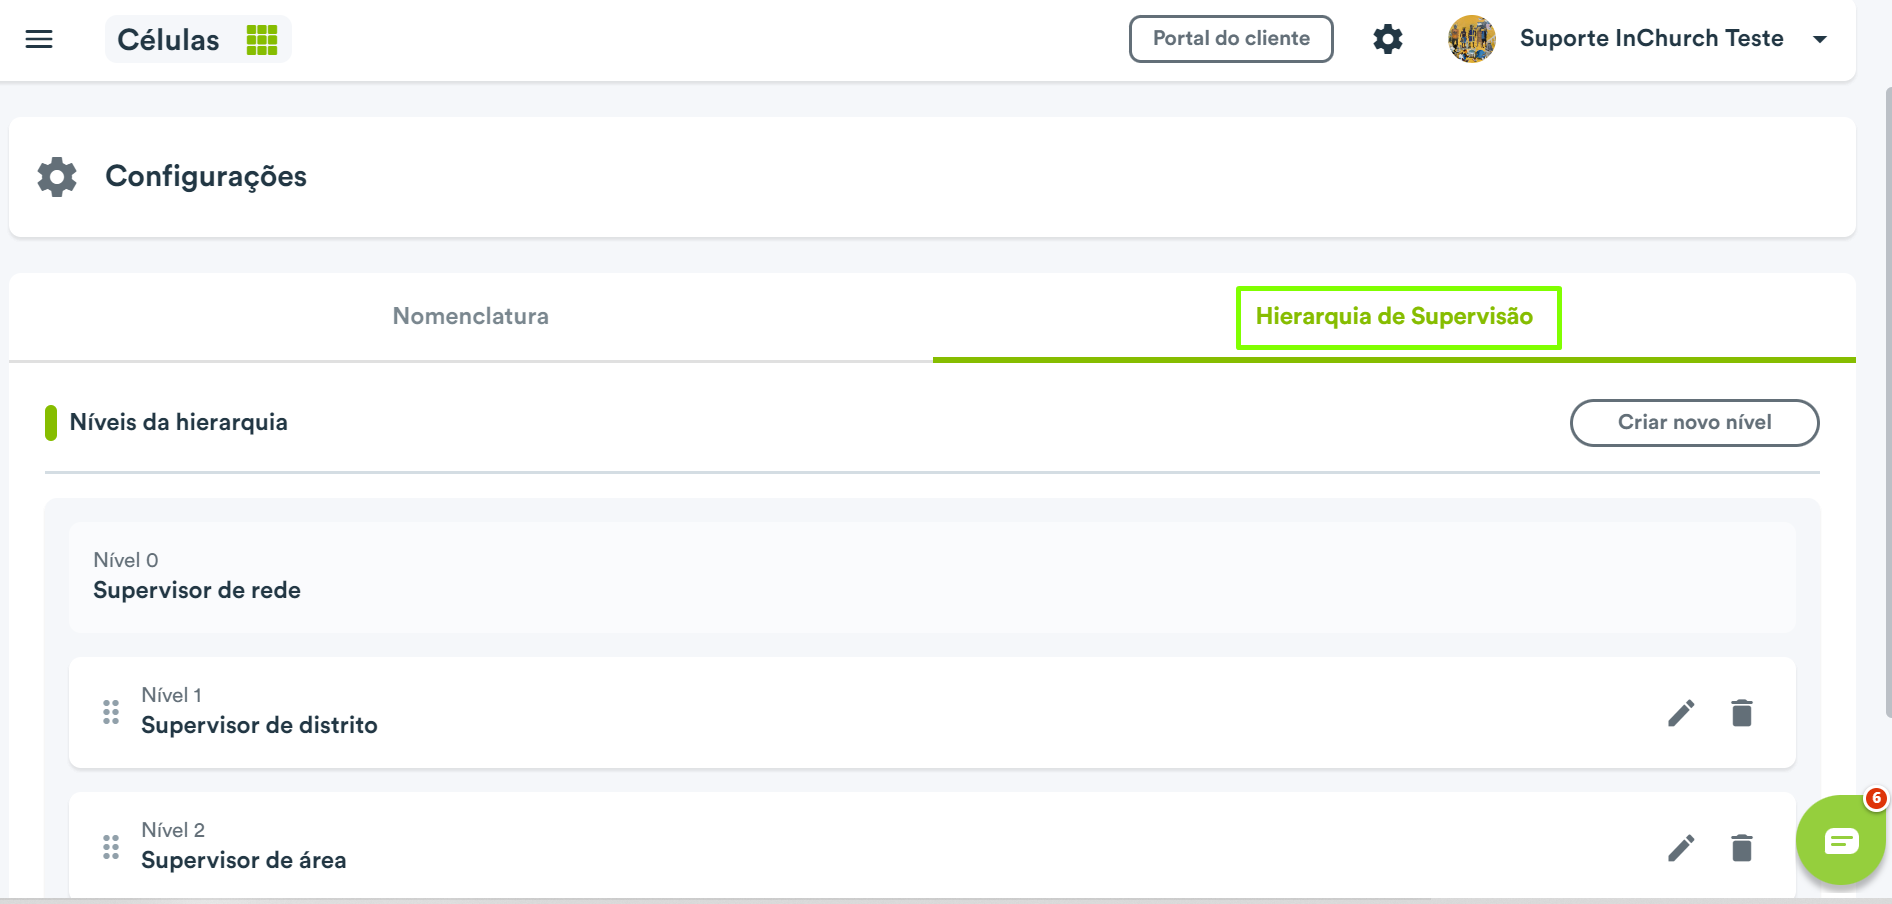Click the Suporte InChurch Teste username
The image size is (1892, 904).
[1652, 38]
